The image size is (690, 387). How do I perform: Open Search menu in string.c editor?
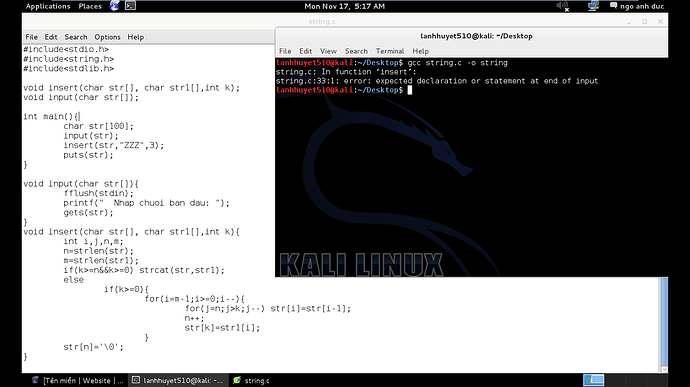[76, 37]
